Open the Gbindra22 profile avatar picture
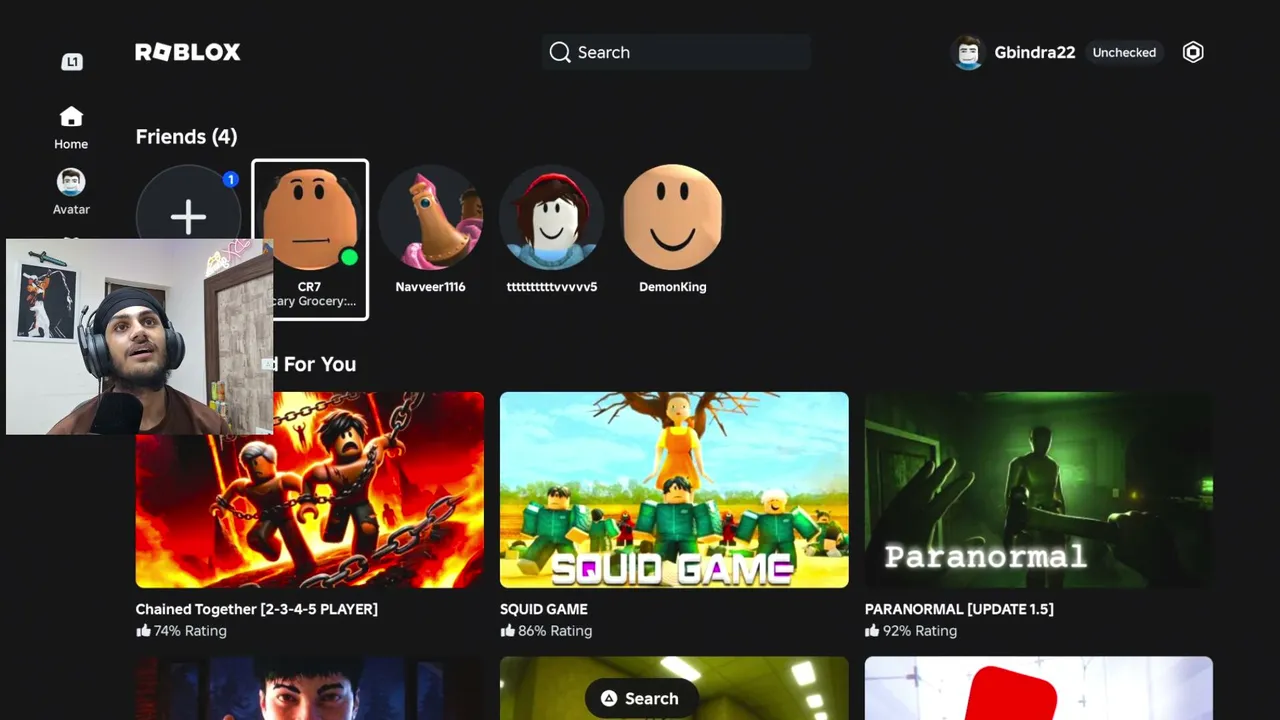1280x720 pixels. point(967,52)
